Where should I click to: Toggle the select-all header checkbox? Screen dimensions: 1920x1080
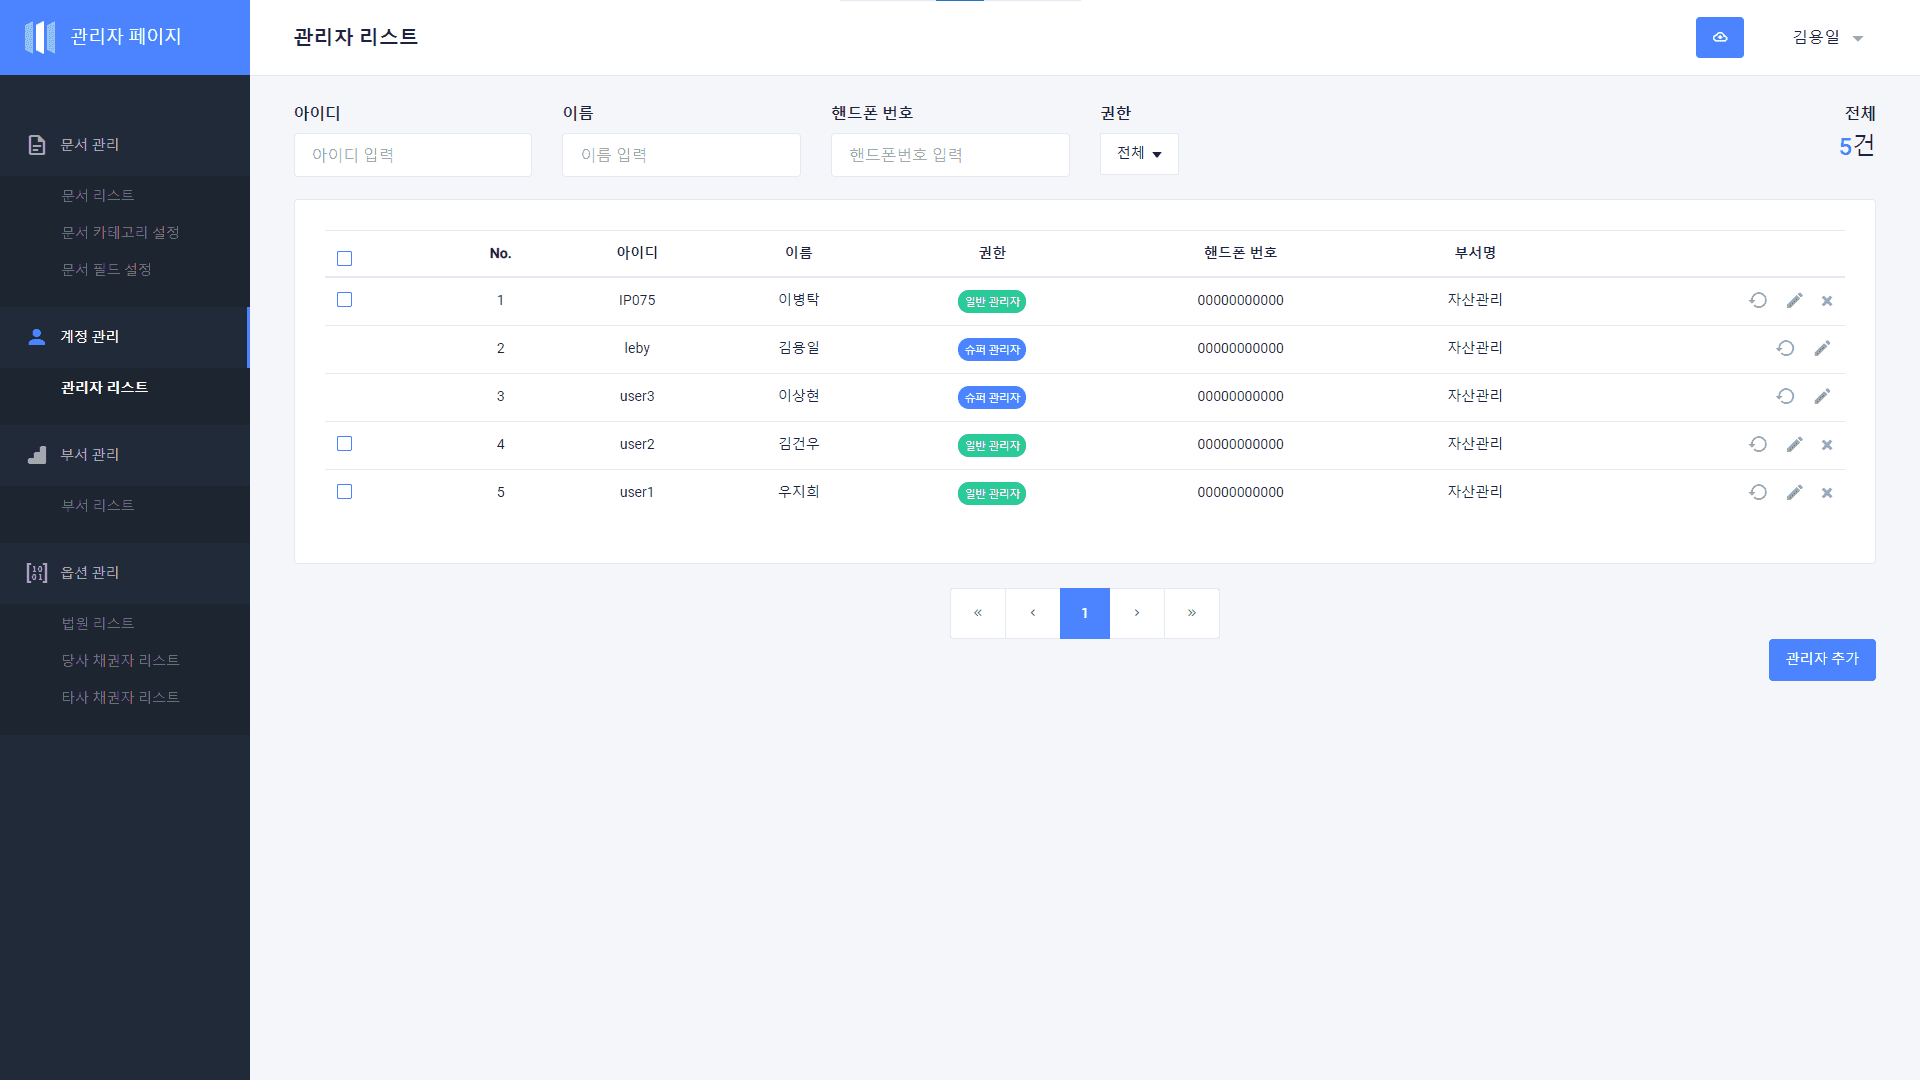[345, 259]
